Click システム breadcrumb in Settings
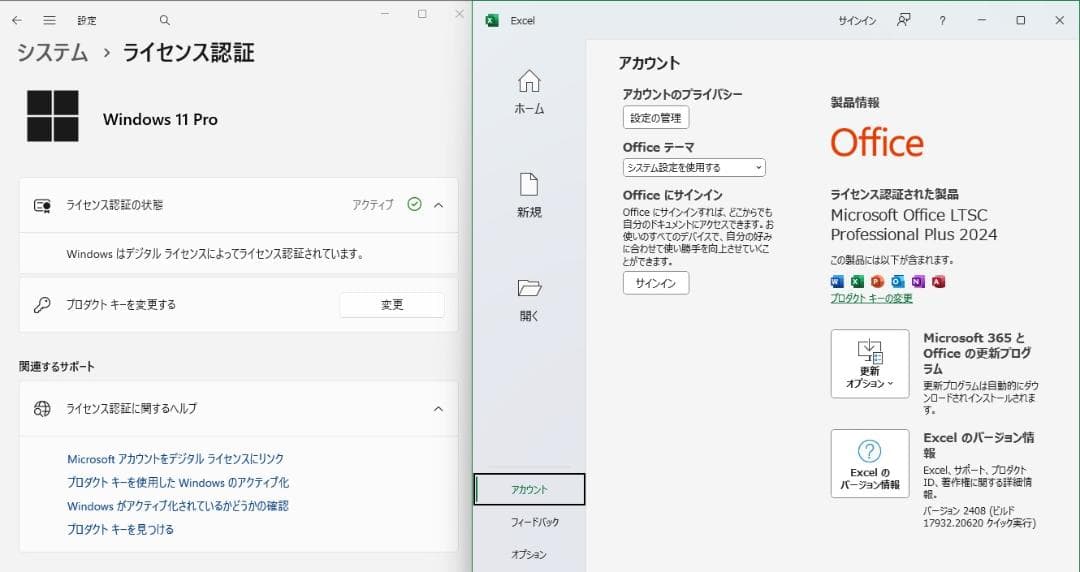The height and width of the screenshot is (572, 1080). click(52, 52)
